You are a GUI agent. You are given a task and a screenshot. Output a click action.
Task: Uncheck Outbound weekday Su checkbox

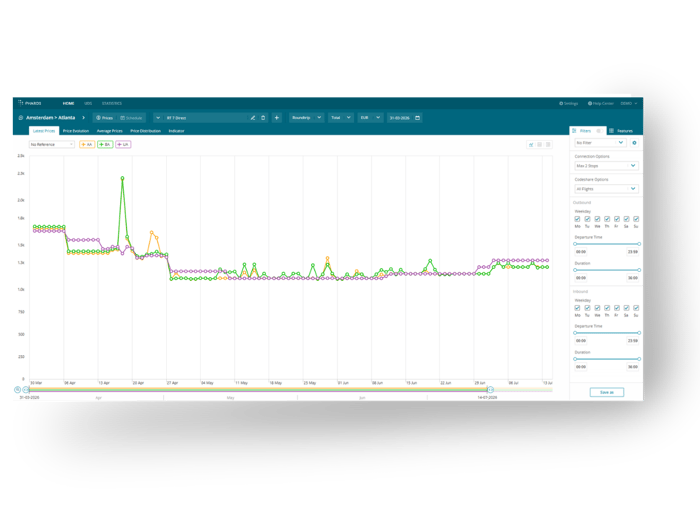(x=636, y=219)
